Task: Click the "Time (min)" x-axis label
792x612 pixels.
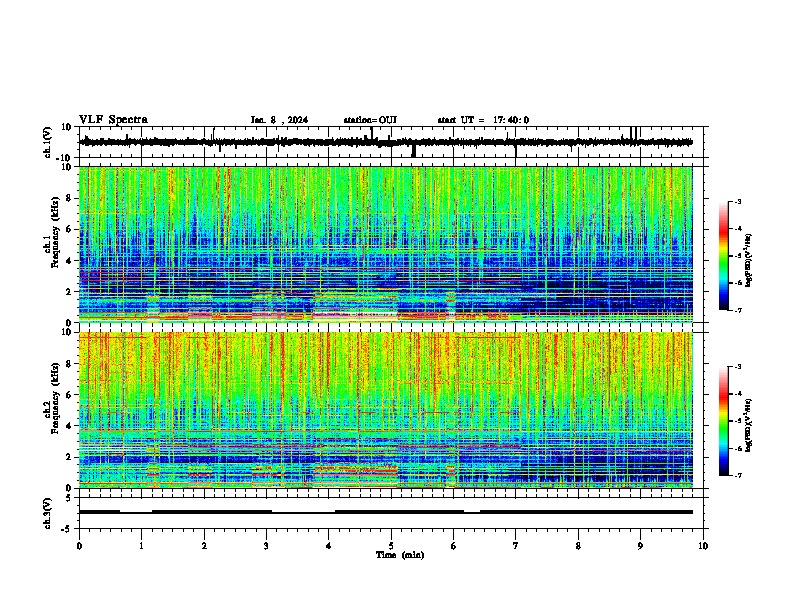Action: (400, 555)
